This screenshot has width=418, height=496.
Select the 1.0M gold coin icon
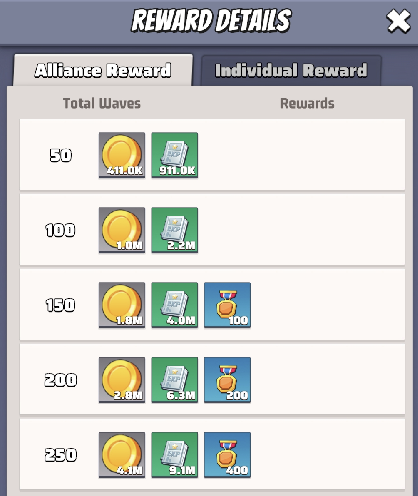tap(122, 230)
